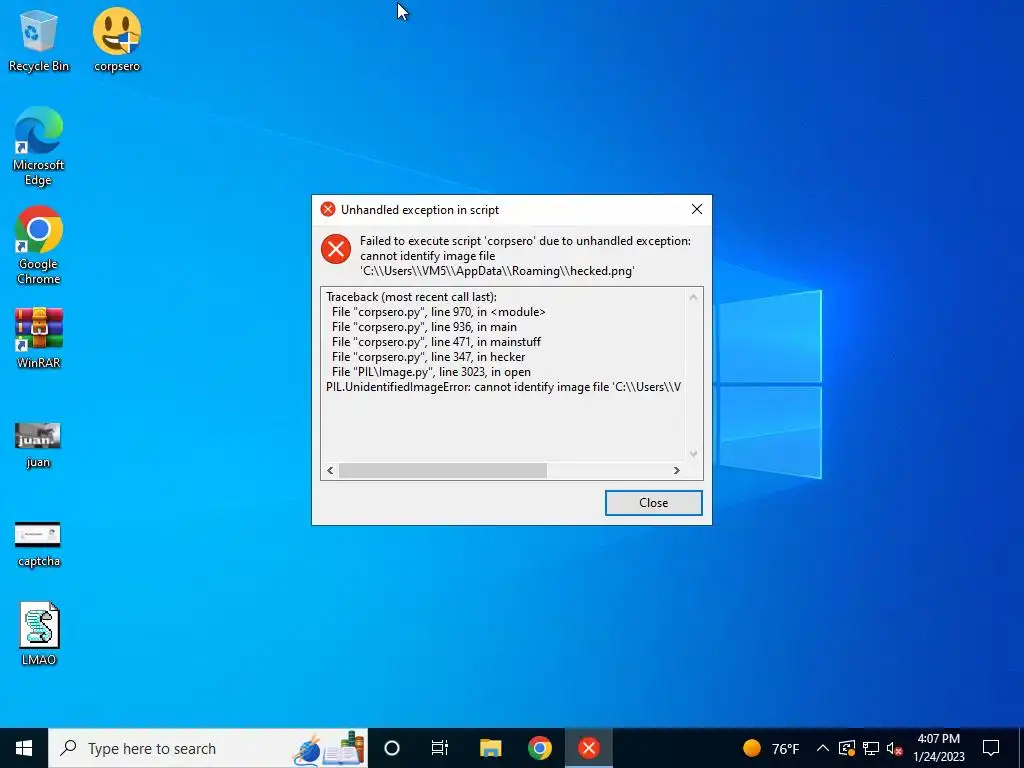Open the network tray icon
Screen dimensions: 1024x768
click(871, 748)
